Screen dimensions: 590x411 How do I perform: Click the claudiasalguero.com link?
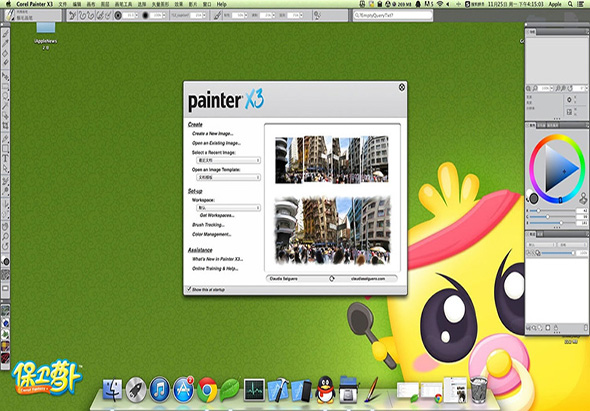click(368, 279)
